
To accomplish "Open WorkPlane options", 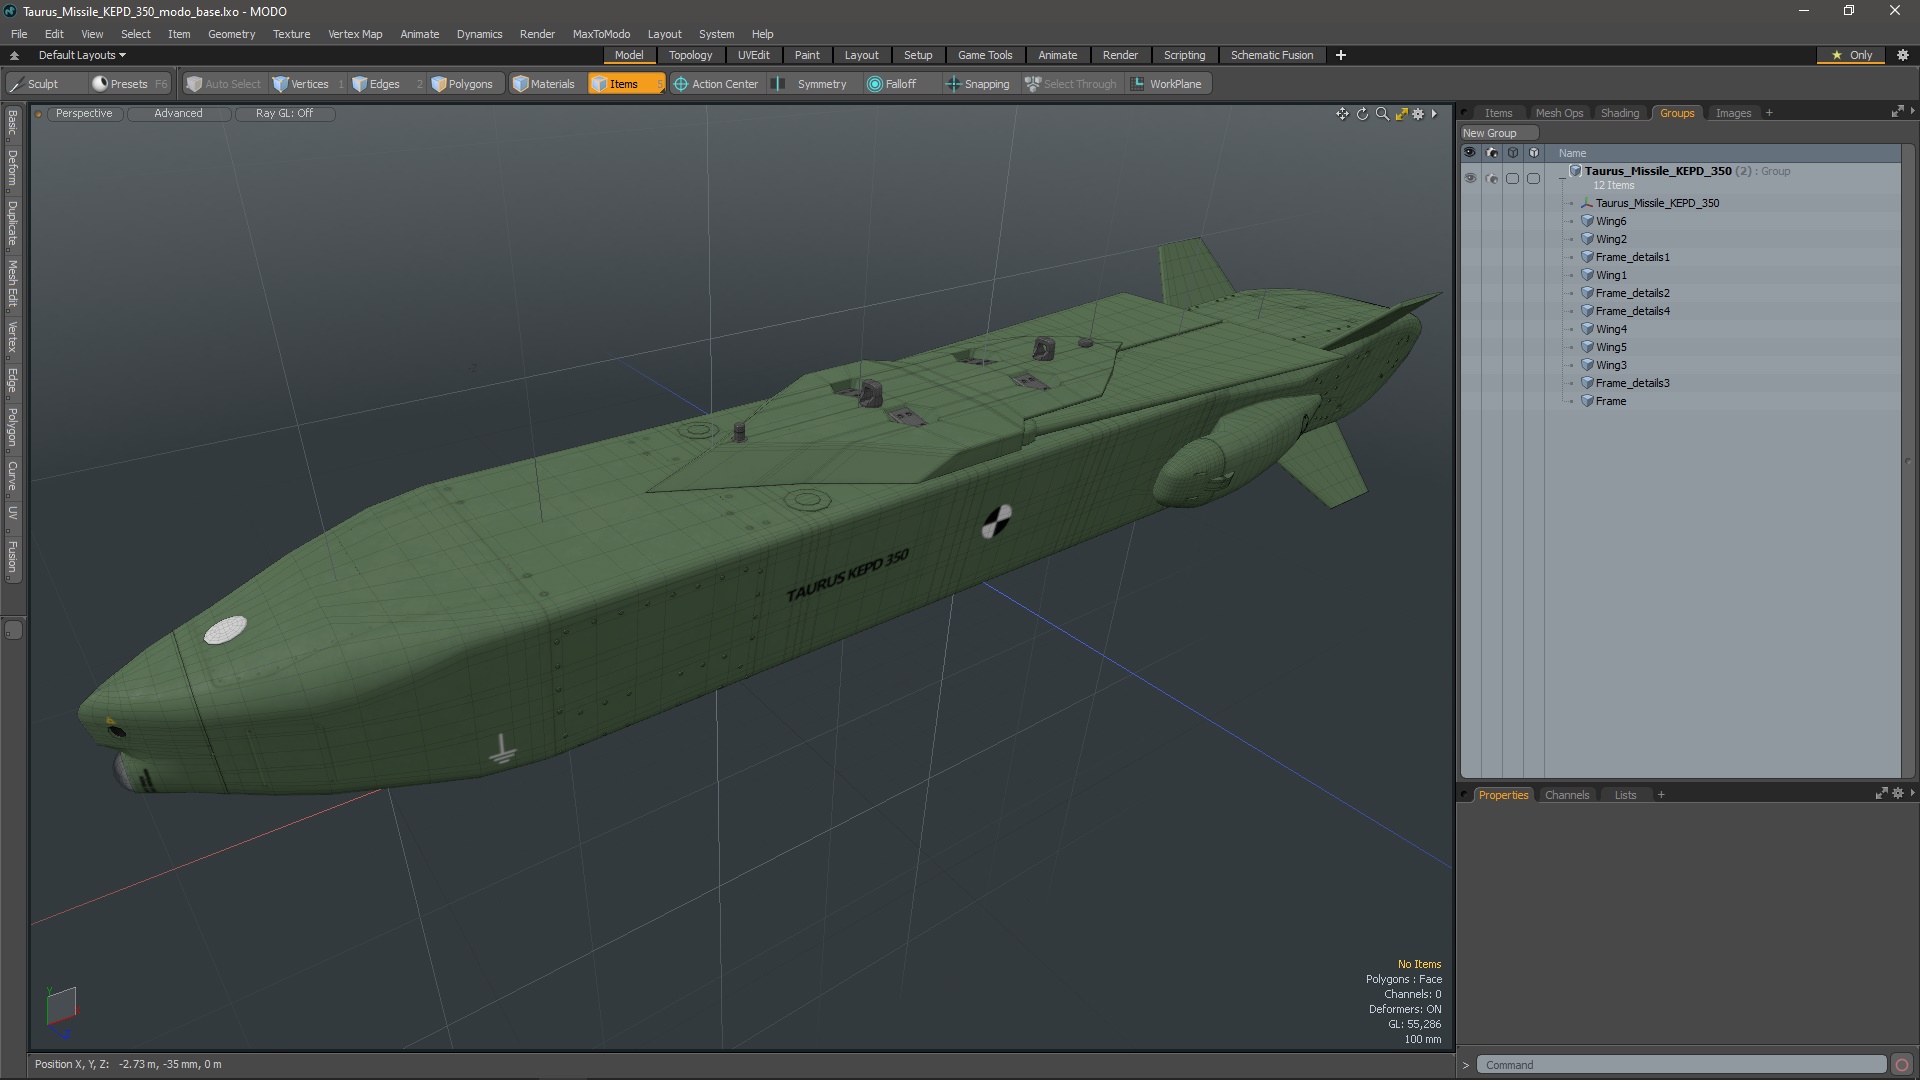I will (1168, 84).
